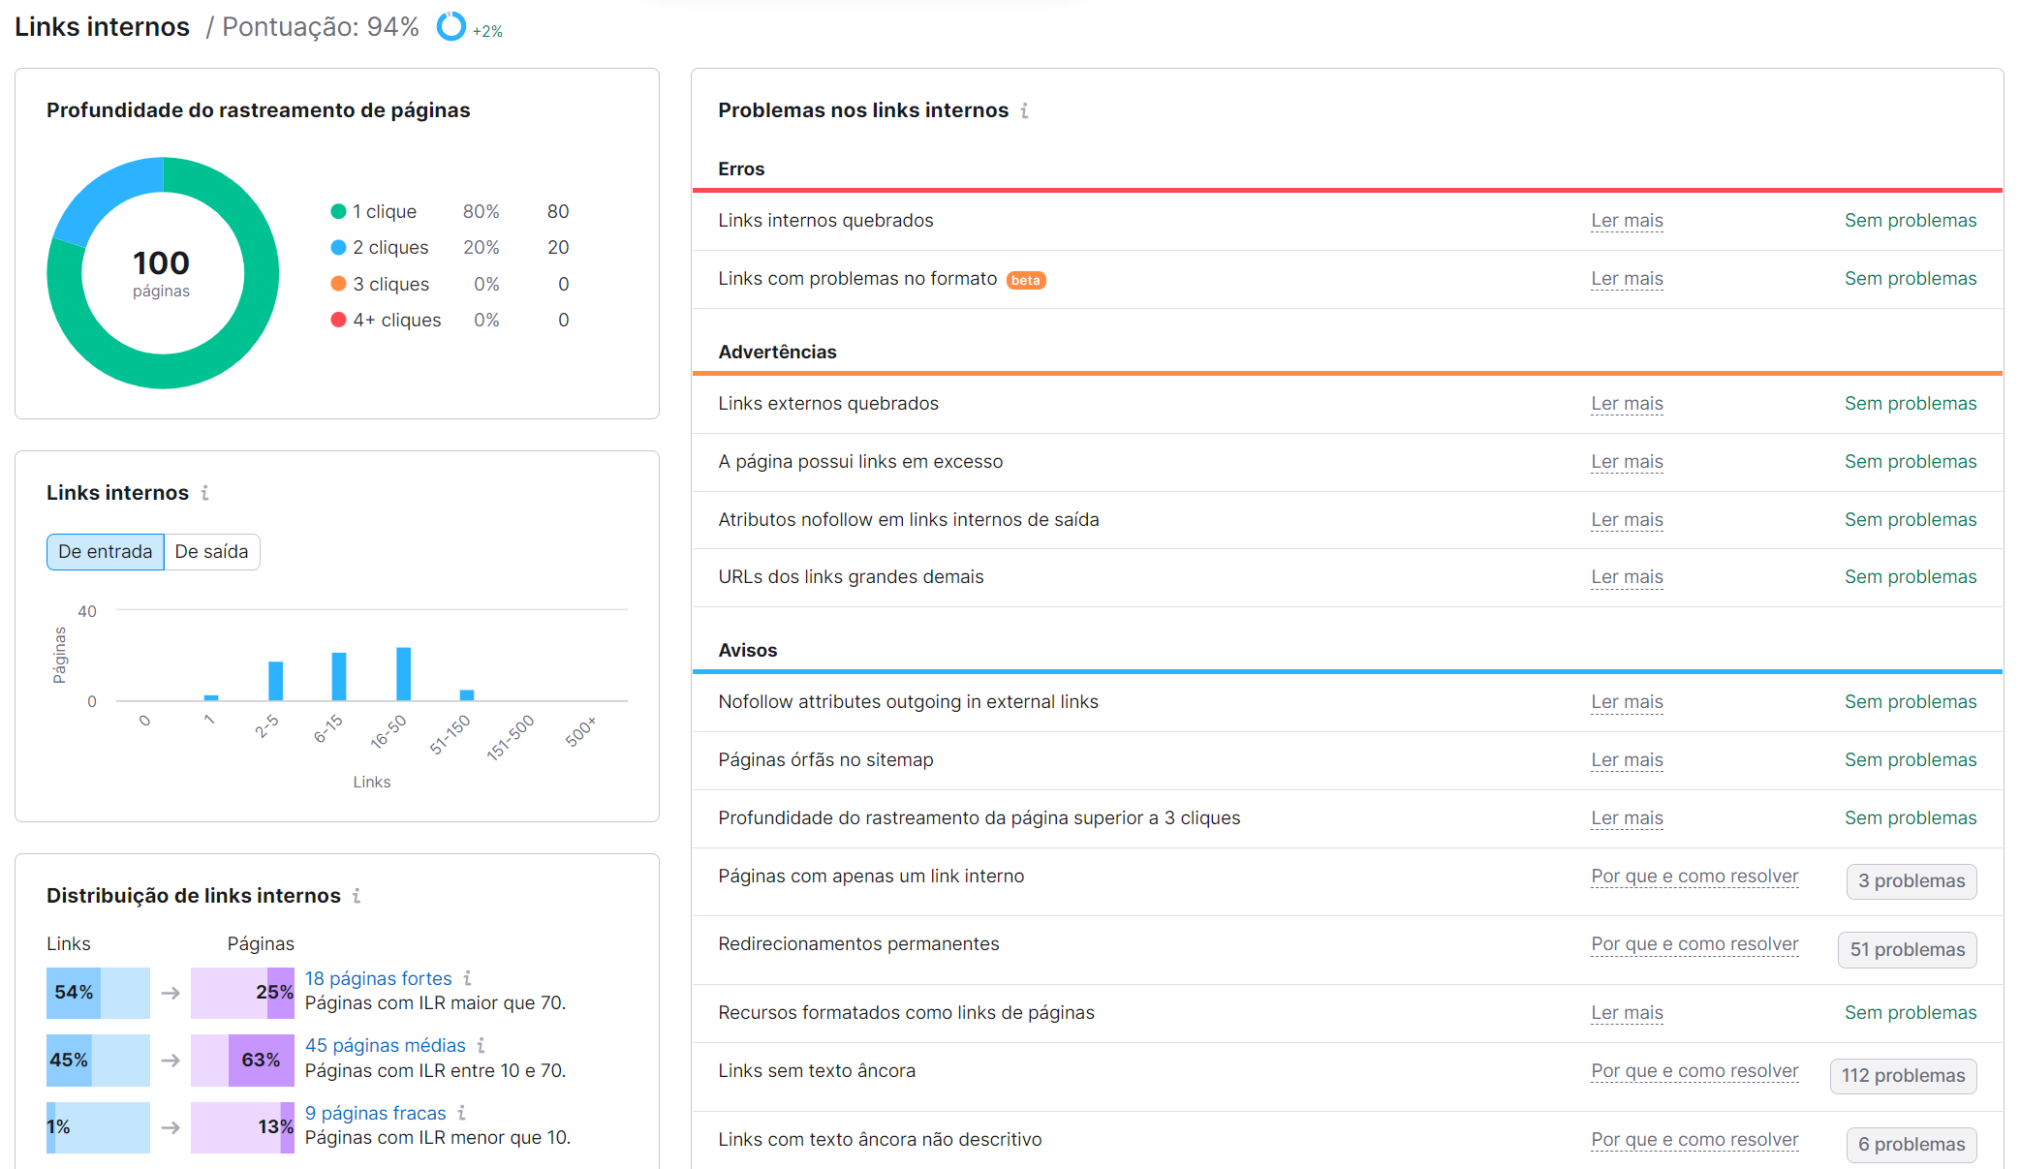
Task: Click the circular score progress icon at top
Action: (451, 27)
